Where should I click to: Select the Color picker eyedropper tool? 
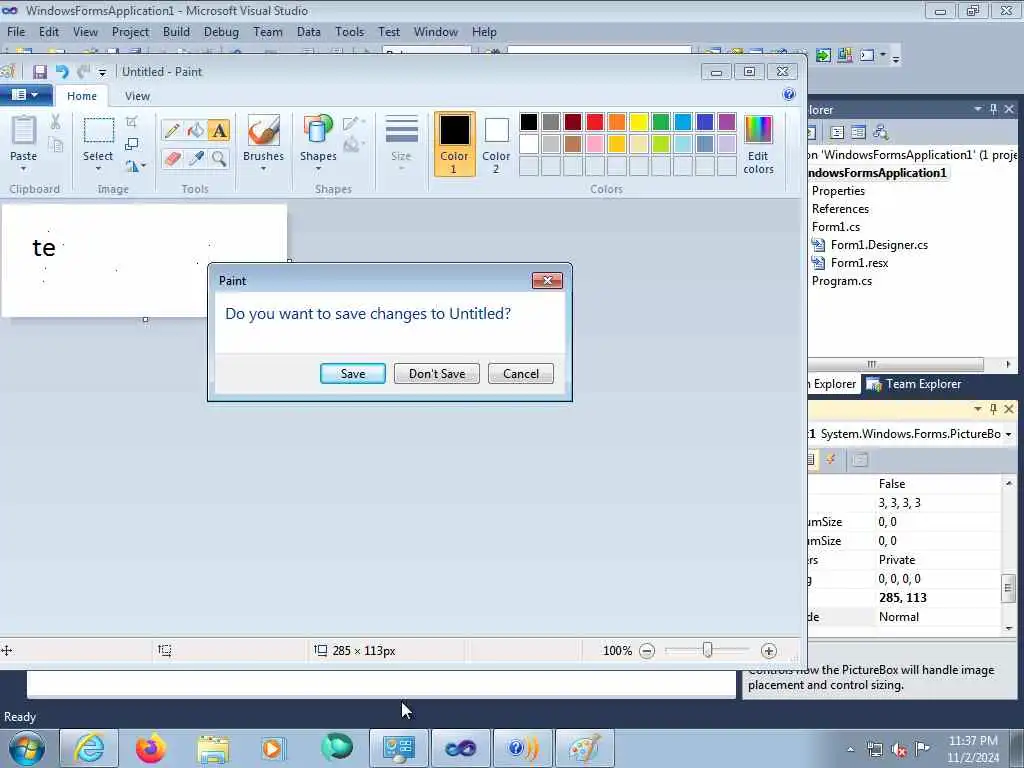click(196, 158)
